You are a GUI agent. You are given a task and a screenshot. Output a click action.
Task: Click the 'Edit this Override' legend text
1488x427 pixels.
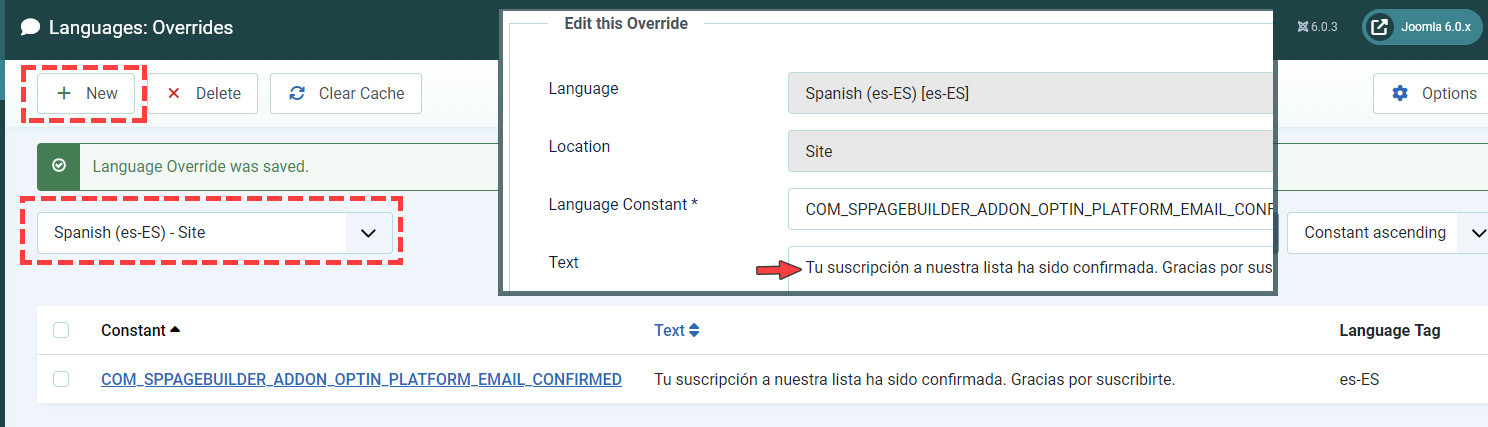point(626,23)
